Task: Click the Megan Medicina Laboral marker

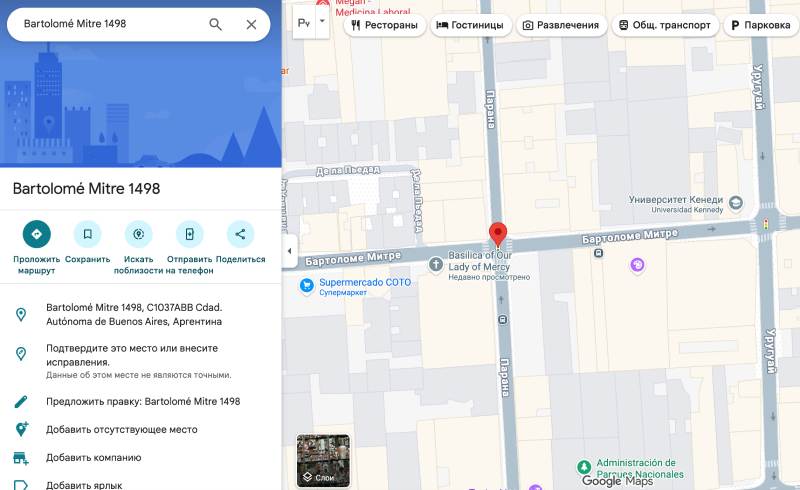Action: (x=322, y=3)
